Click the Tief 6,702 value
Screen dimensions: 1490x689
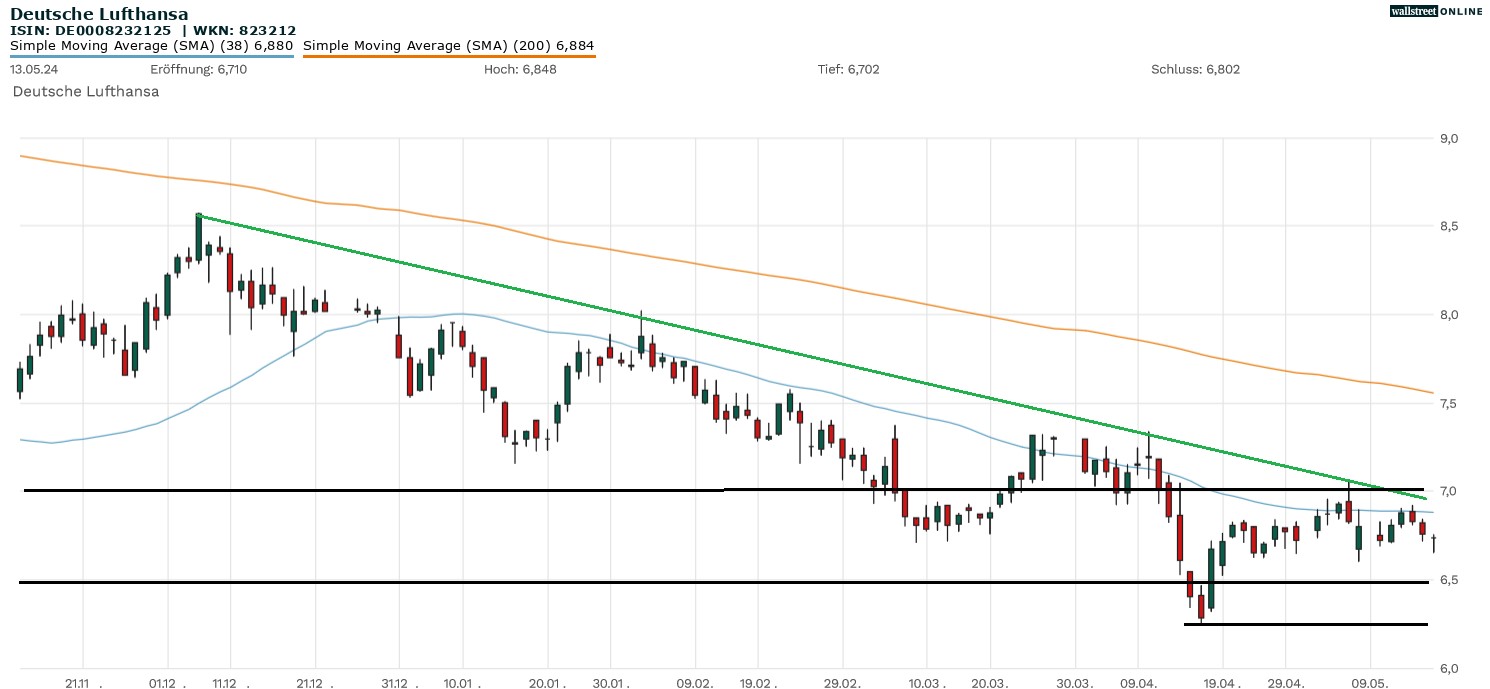point(848,69)
